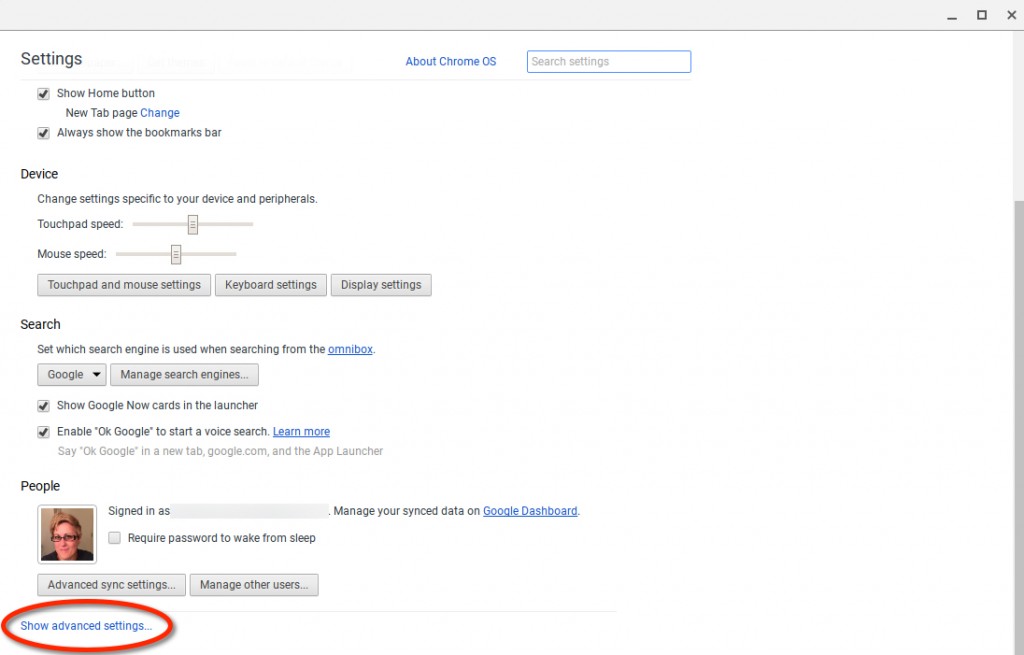The image size is (1024, 655).
Task: Open the Google Dashboard link
Action: pos(530,511)
